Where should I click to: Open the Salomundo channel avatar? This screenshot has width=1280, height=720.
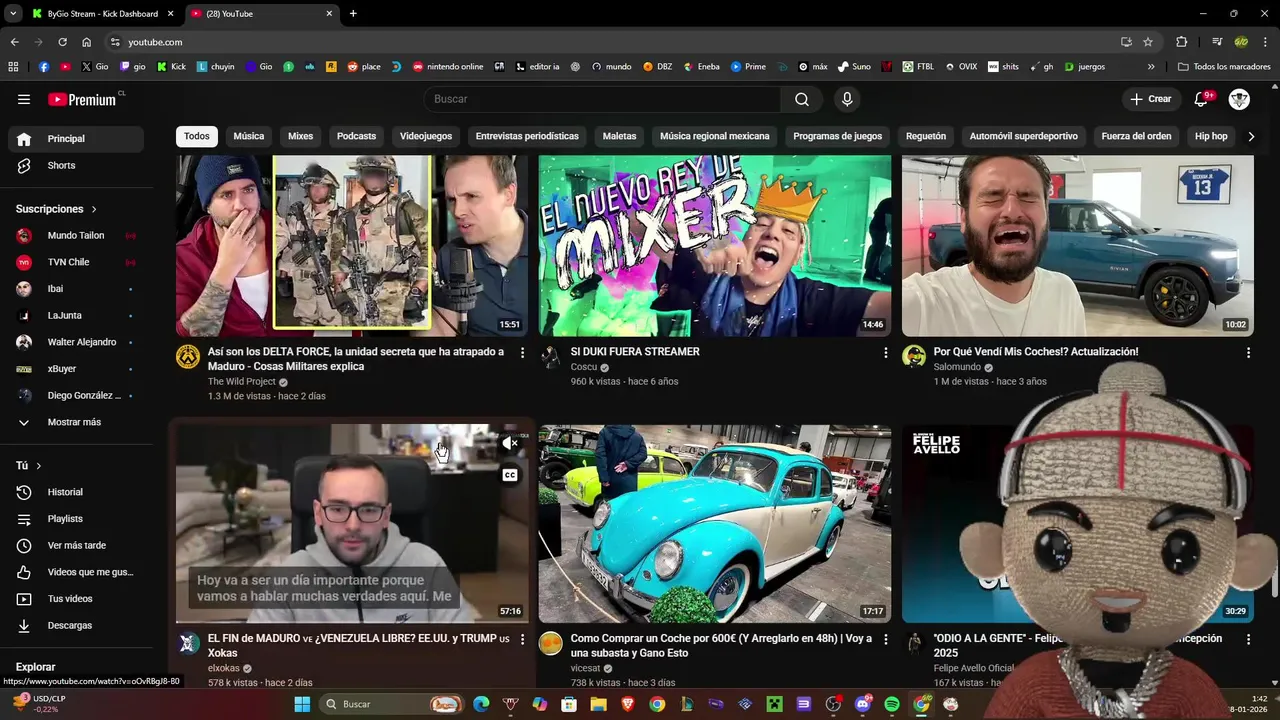coord(914,357)
